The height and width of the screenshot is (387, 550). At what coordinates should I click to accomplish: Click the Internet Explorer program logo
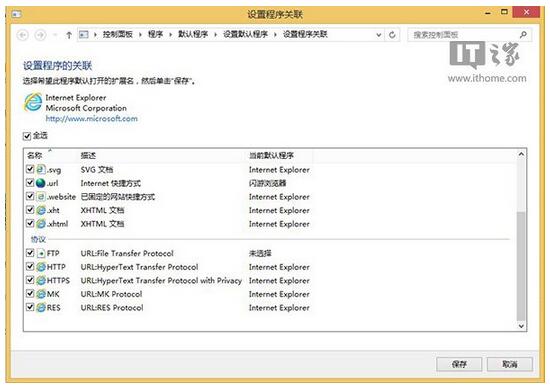click(x=33, y=102)
